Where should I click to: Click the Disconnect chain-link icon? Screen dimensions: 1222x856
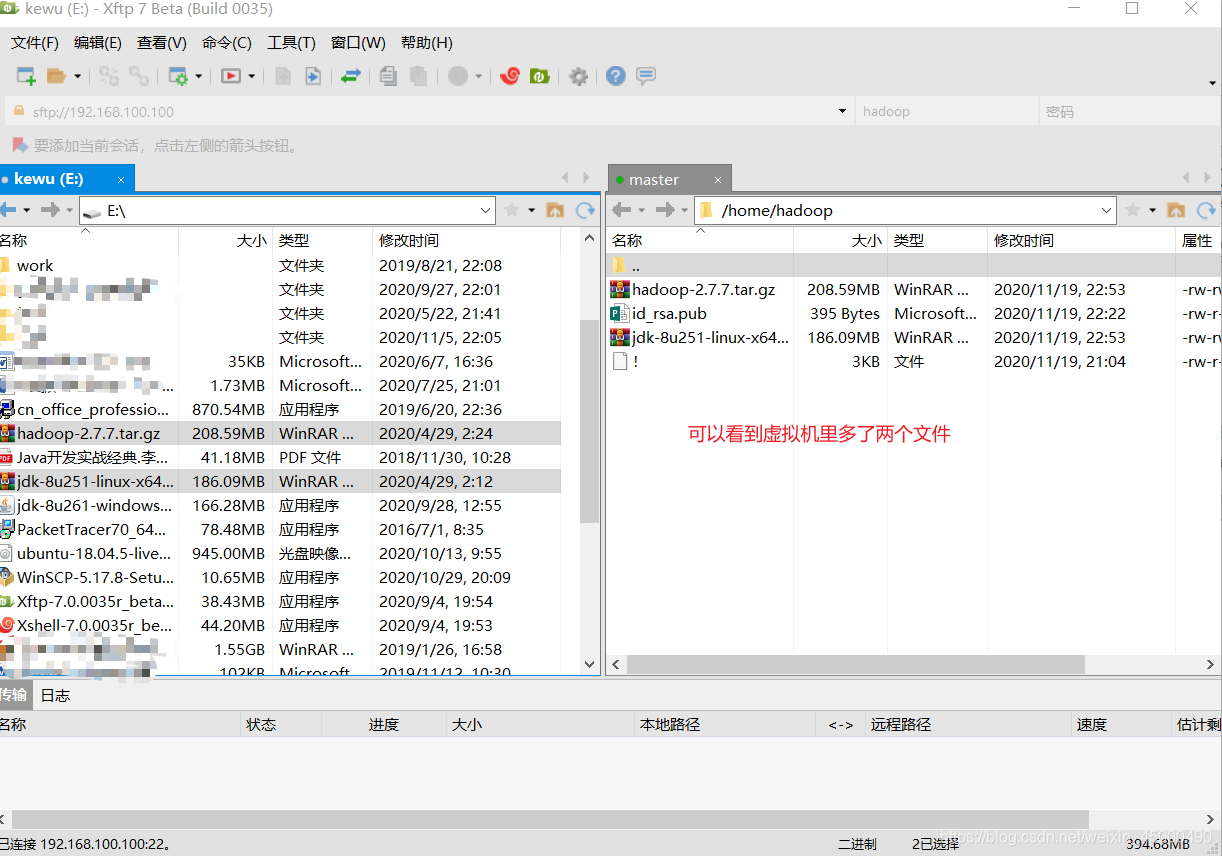(x=139, y=76)
